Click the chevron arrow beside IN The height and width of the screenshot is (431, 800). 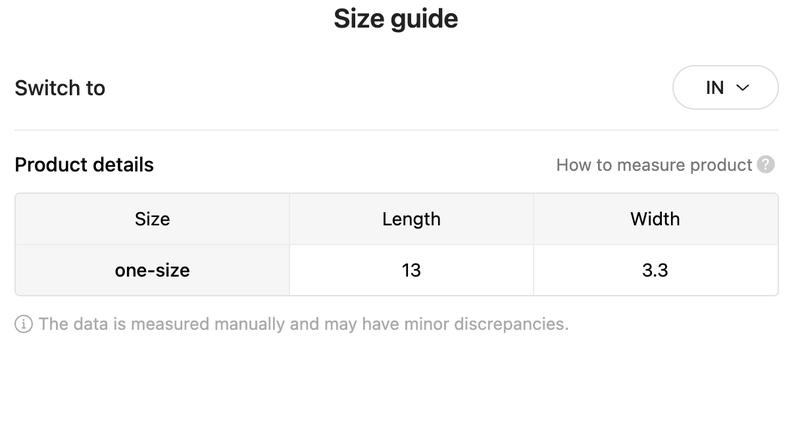point(743,88)
